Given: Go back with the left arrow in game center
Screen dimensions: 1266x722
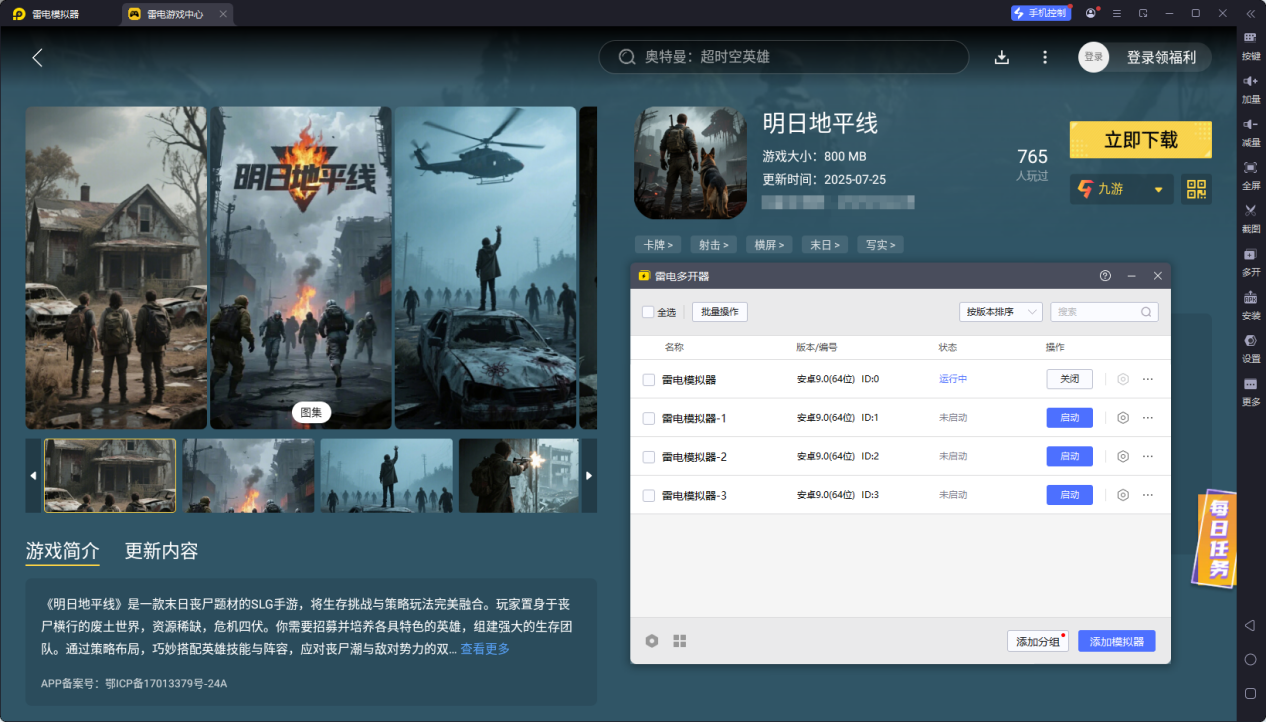Looking at the screenshot, I should (x=37, y=57).
